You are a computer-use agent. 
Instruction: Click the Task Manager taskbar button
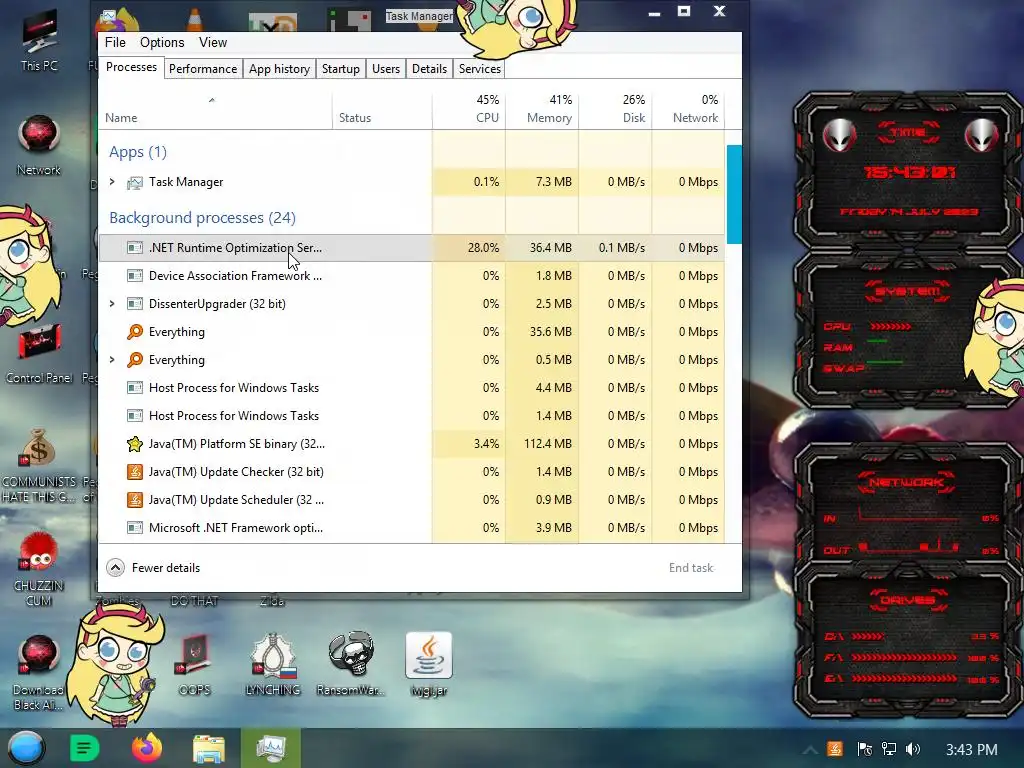270,748
